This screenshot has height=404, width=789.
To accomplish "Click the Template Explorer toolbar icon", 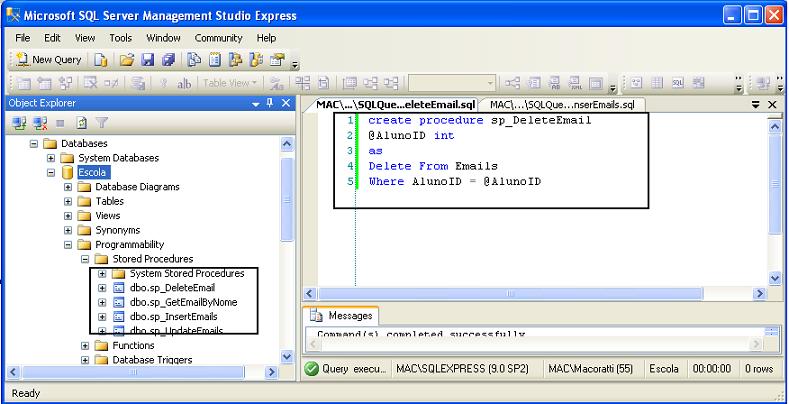I will click(257, 60).
